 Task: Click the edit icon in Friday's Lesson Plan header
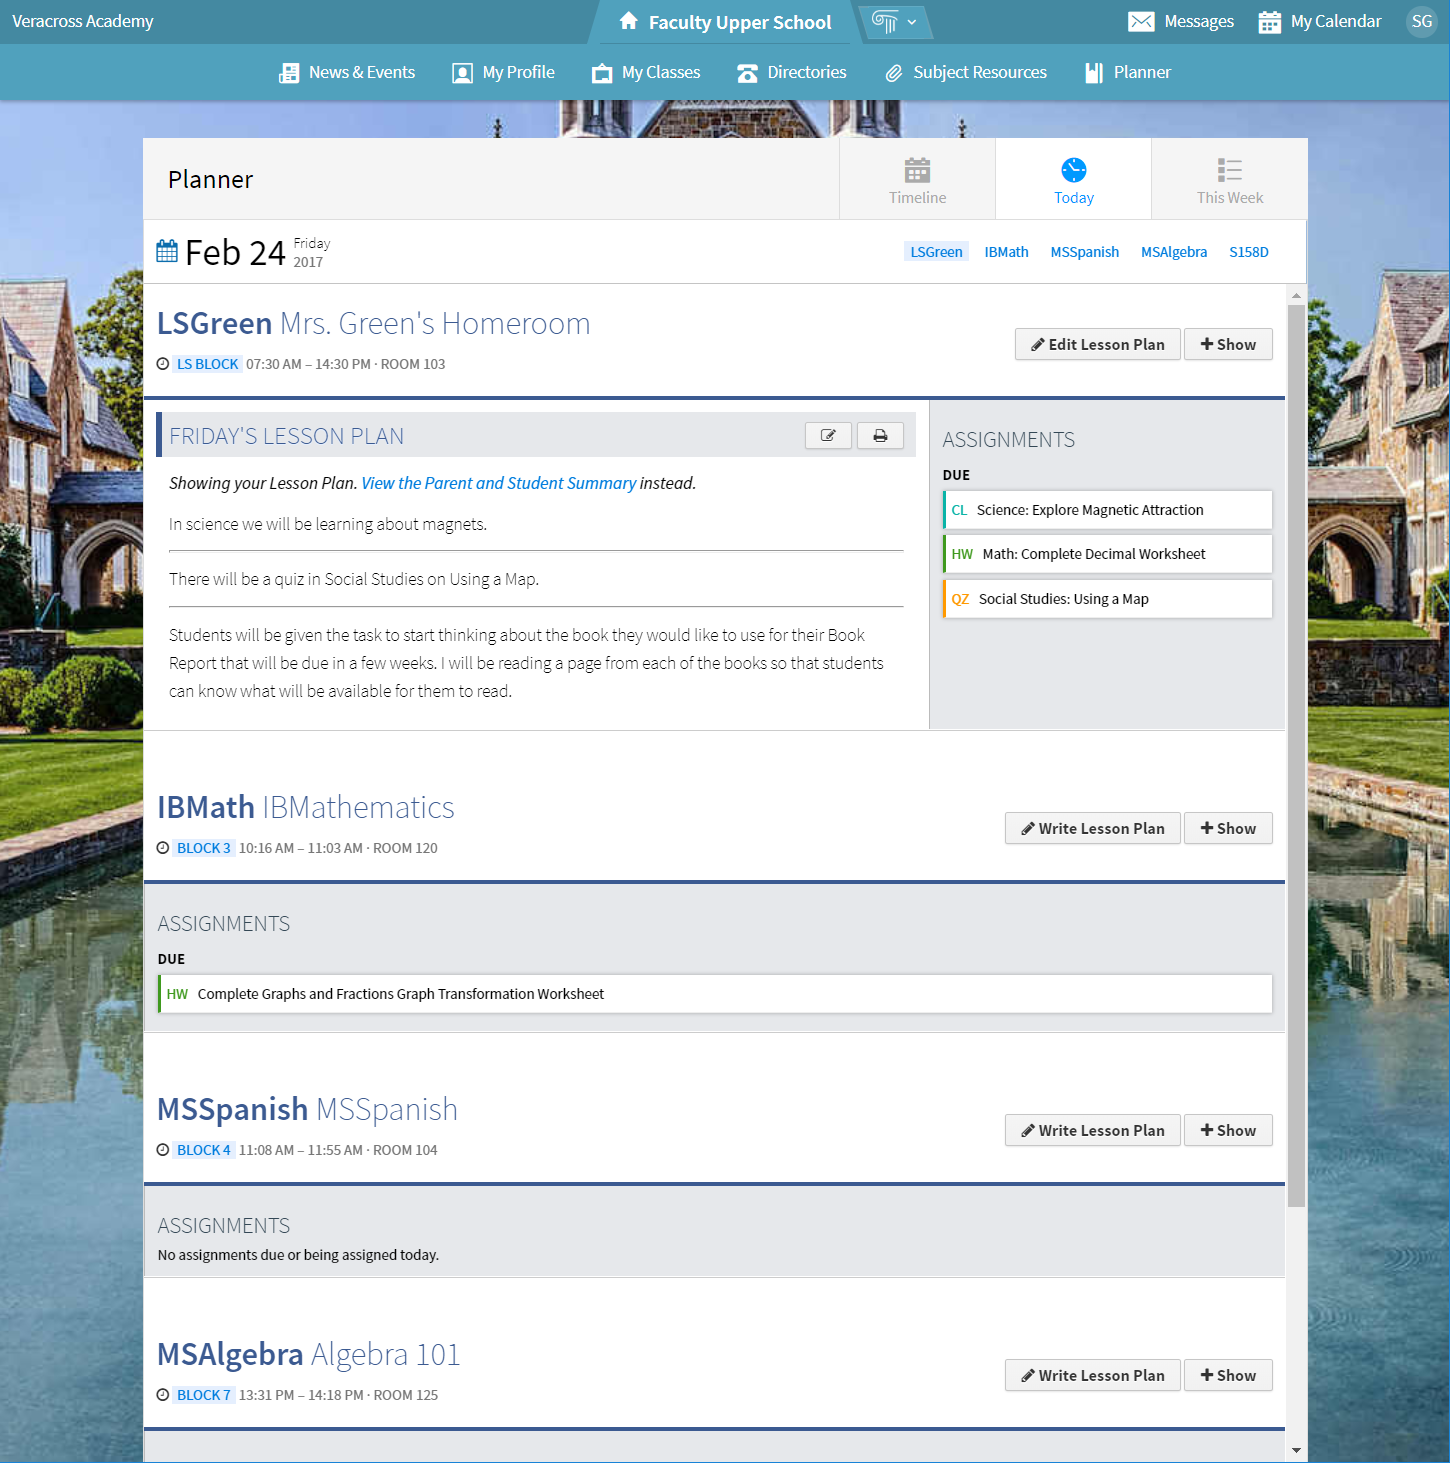pyautogui.click(x=828, y=436)
